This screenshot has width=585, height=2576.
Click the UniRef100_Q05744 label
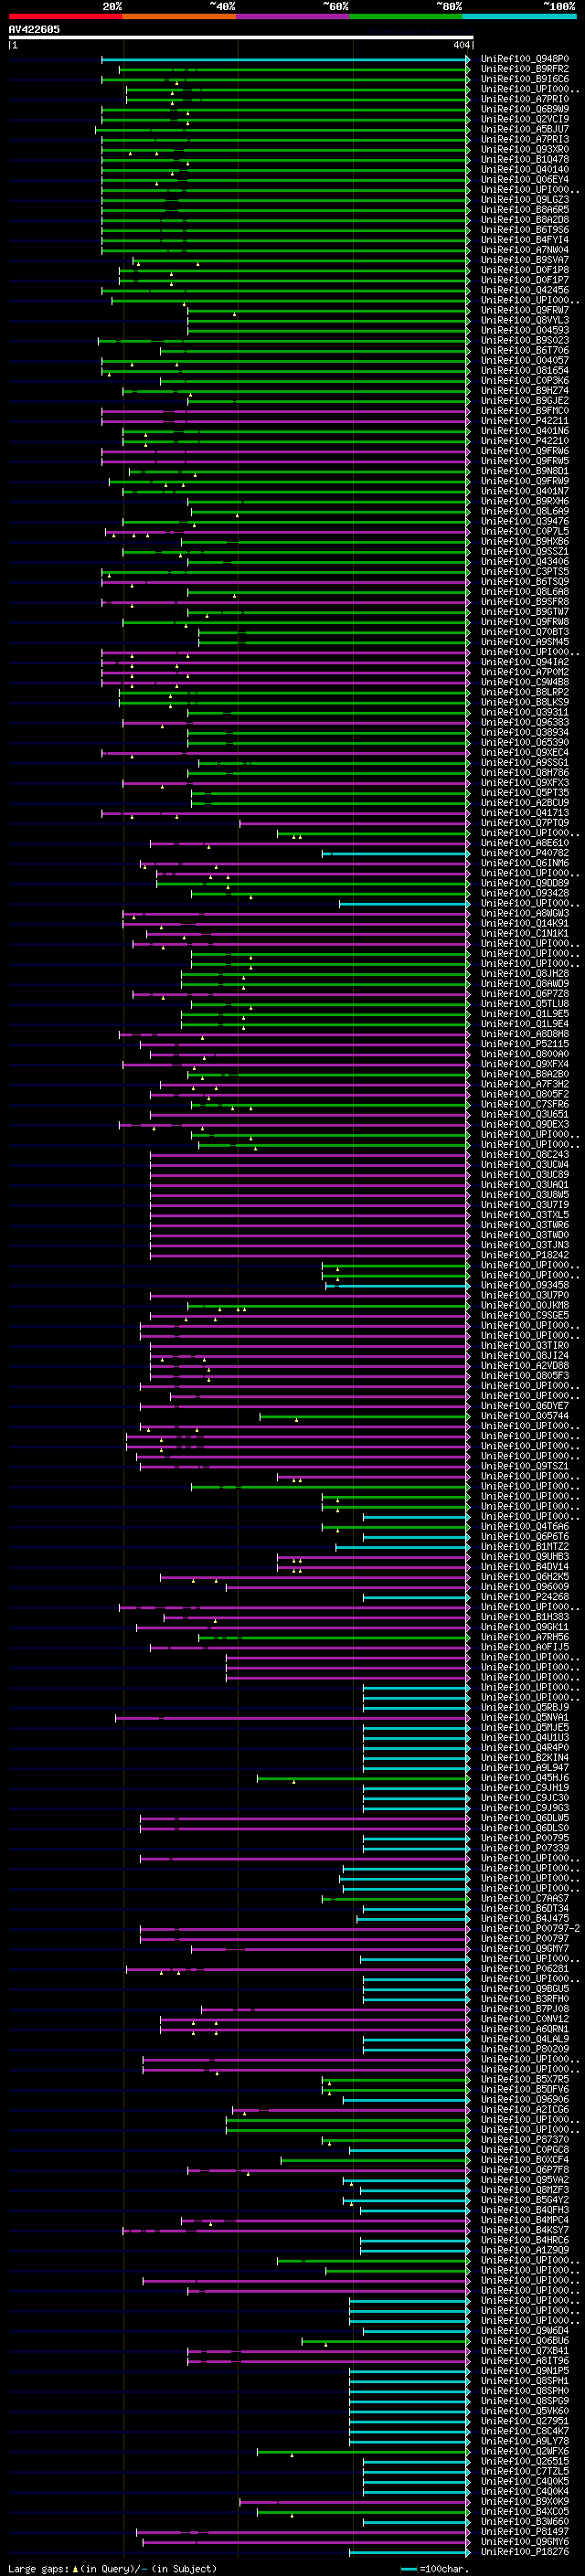(525, 1415)
